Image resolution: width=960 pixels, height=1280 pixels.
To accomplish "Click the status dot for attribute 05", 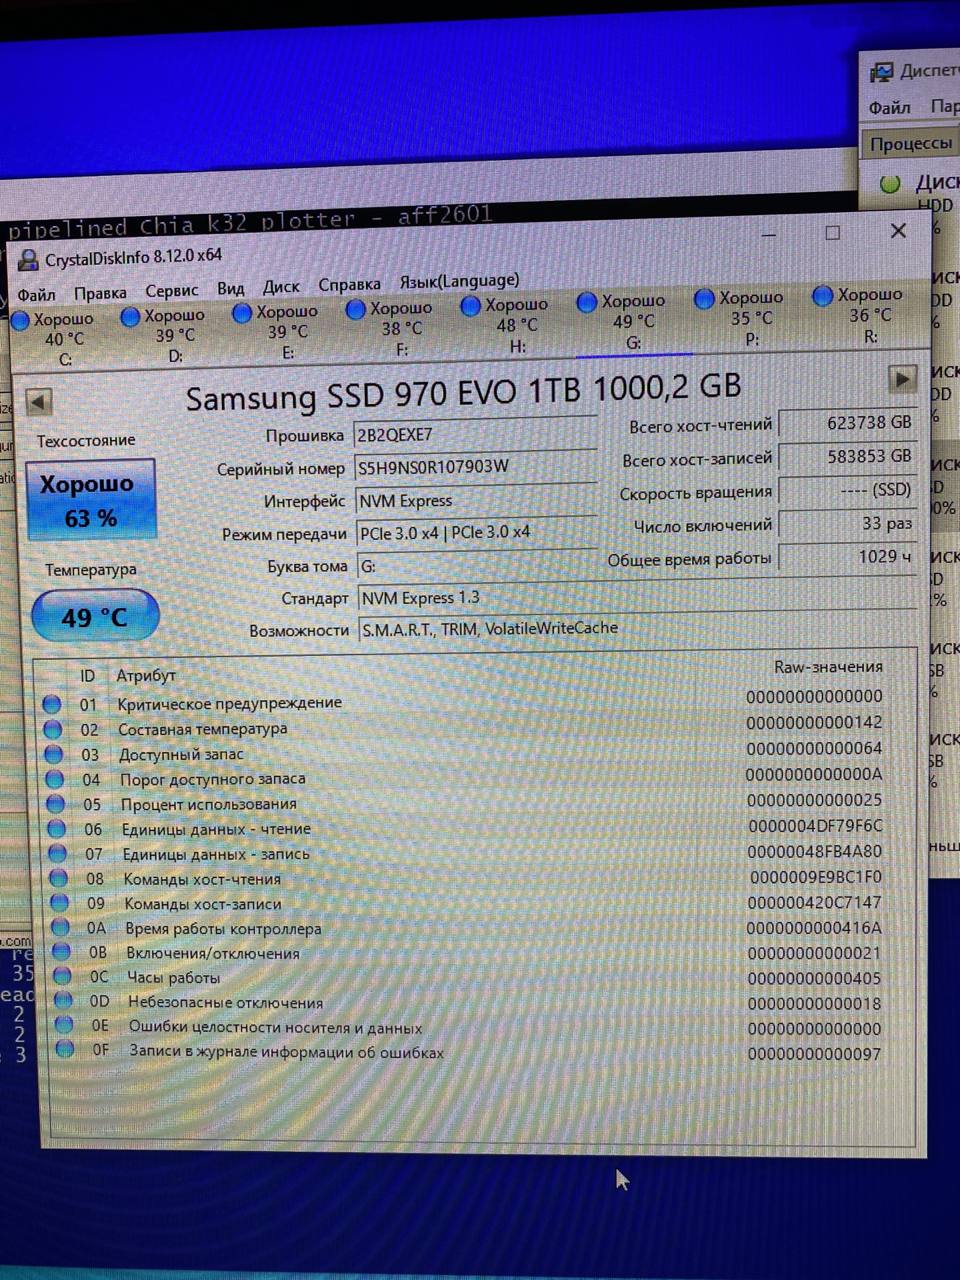I will [x=56, y=804].
